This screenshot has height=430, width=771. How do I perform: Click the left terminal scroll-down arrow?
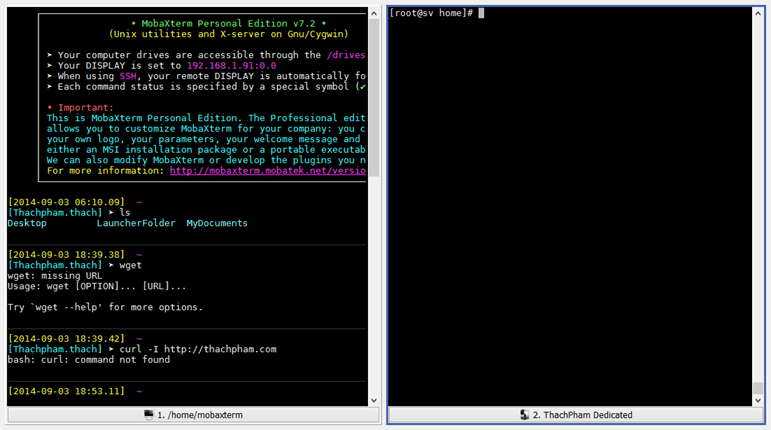tap(374, 401)
